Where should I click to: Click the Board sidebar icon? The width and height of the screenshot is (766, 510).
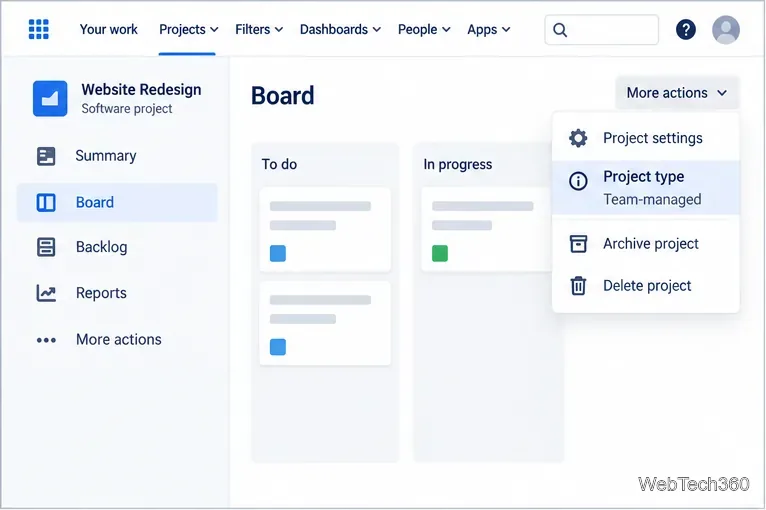point(46,202)
